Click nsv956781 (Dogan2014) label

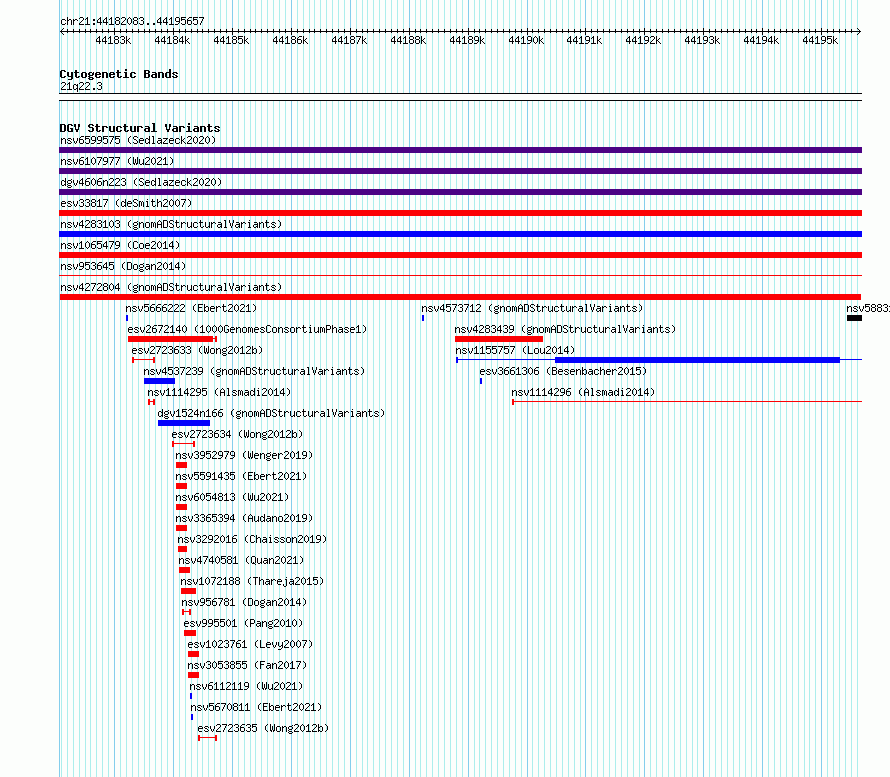tap(244, 602)
